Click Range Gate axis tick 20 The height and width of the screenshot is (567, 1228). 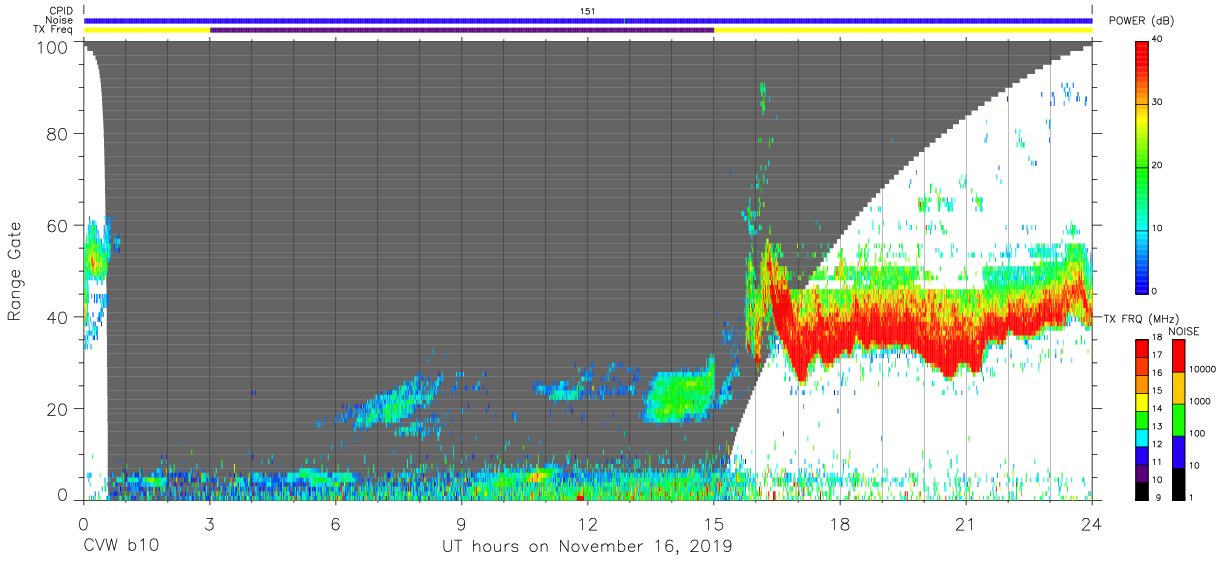[x=58, y=408]
